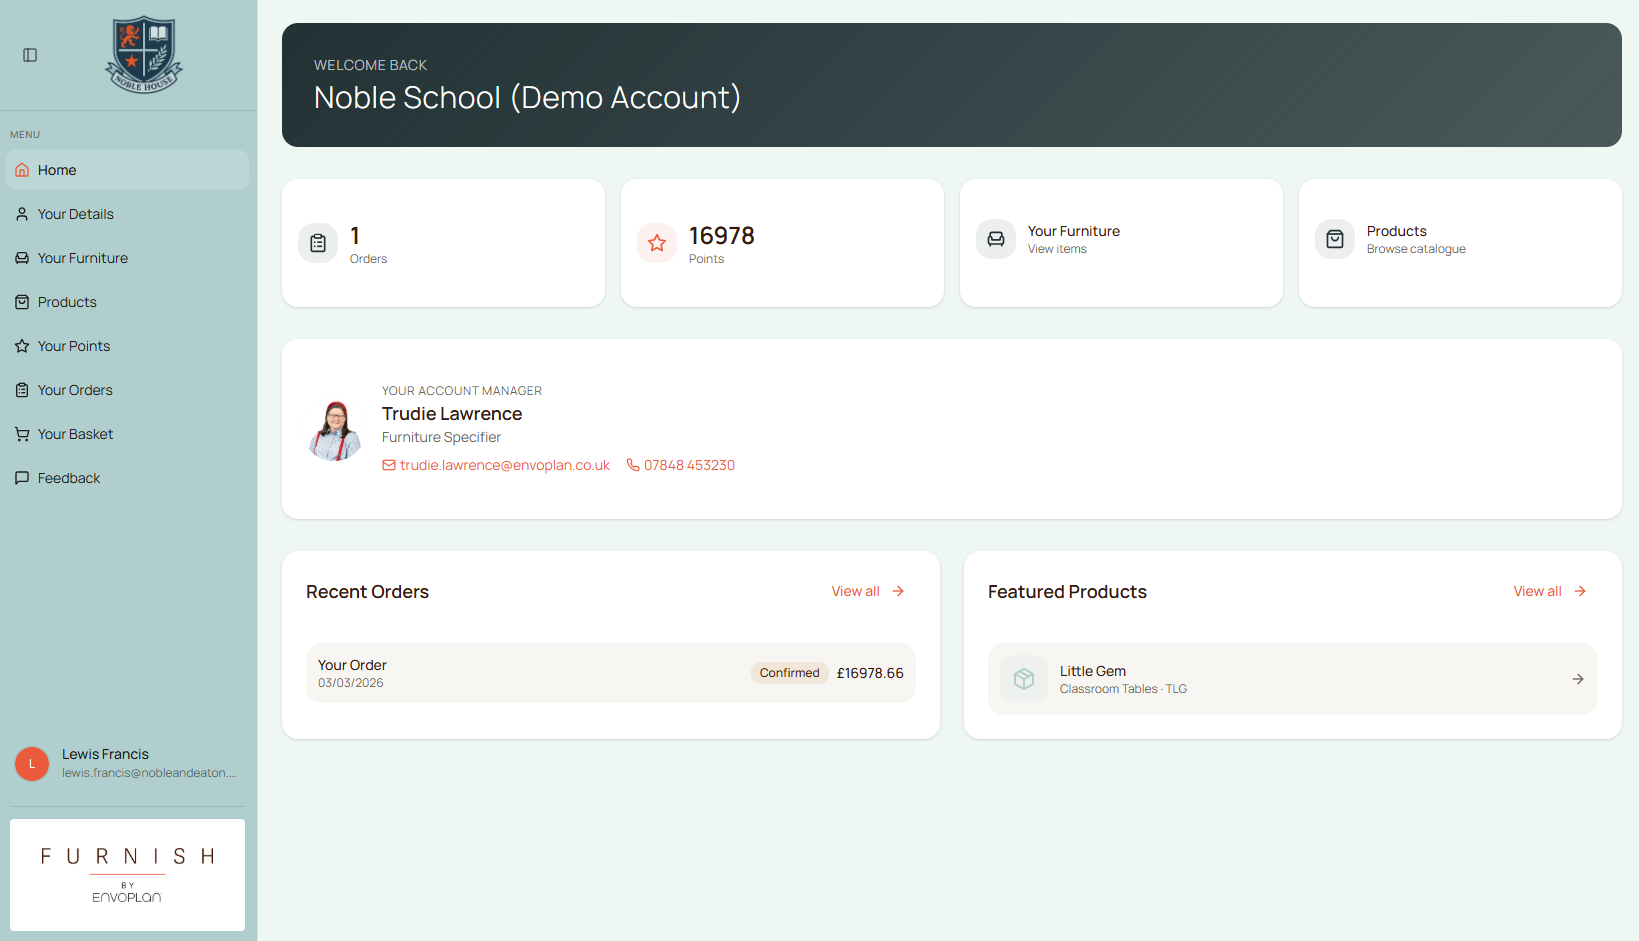1639x941 pixels.
Task: Open the Your Points menu item
Action: pos(127,346)
